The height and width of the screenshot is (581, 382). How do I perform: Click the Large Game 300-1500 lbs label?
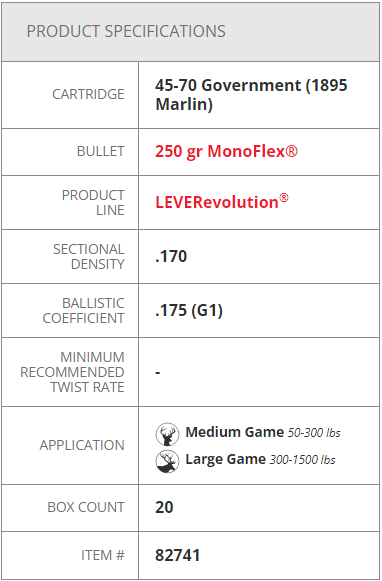(260, 459)
